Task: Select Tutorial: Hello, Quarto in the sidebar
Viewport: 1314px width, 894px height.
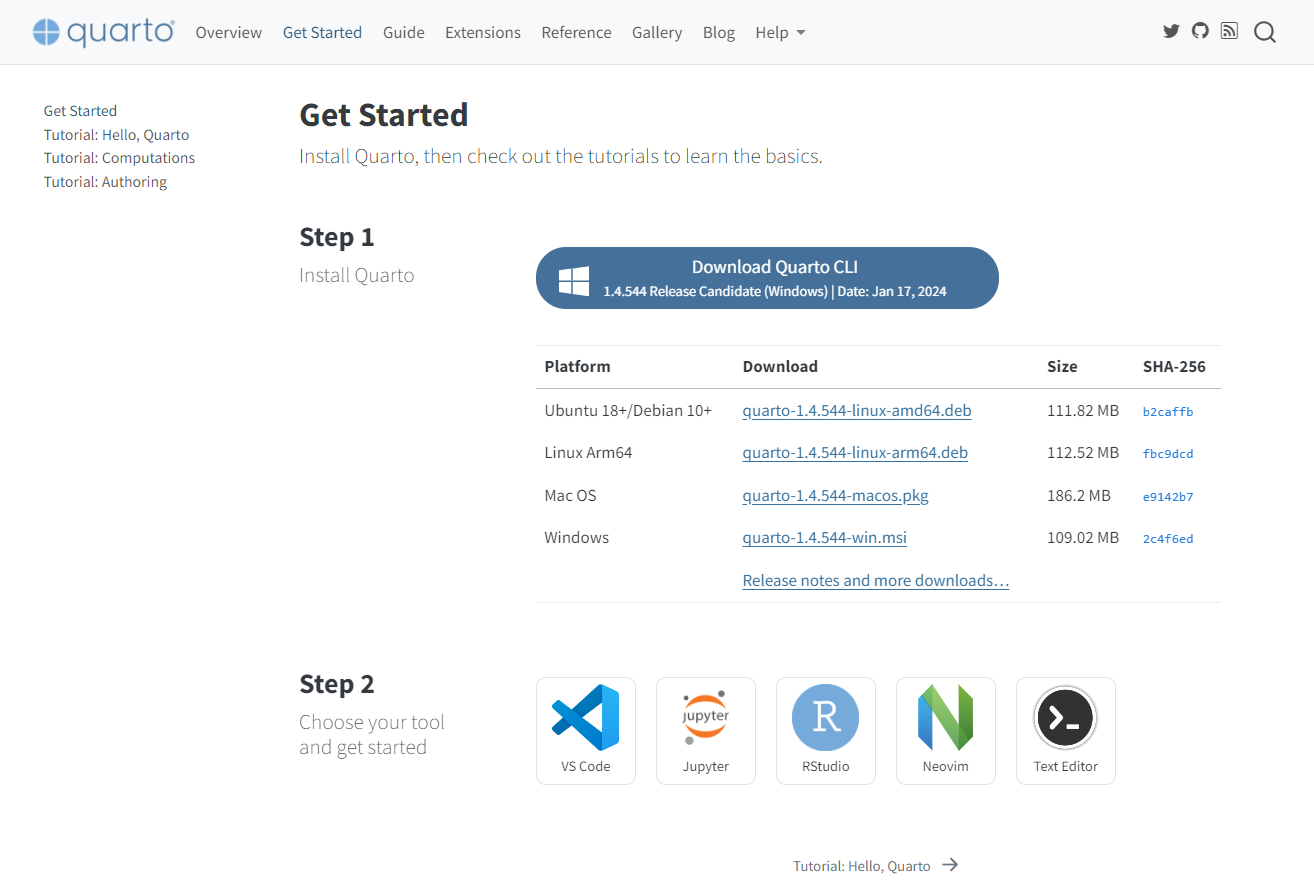Action: [116, 135]
